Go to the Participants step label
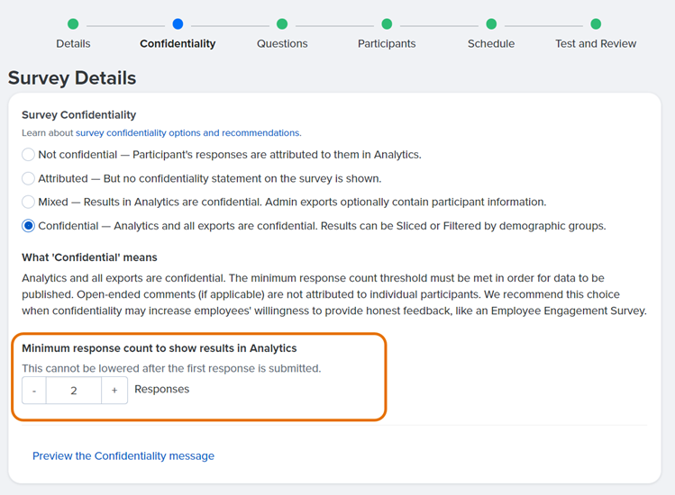Viewport: 675px width, 495px height. (x=387, y=43)
